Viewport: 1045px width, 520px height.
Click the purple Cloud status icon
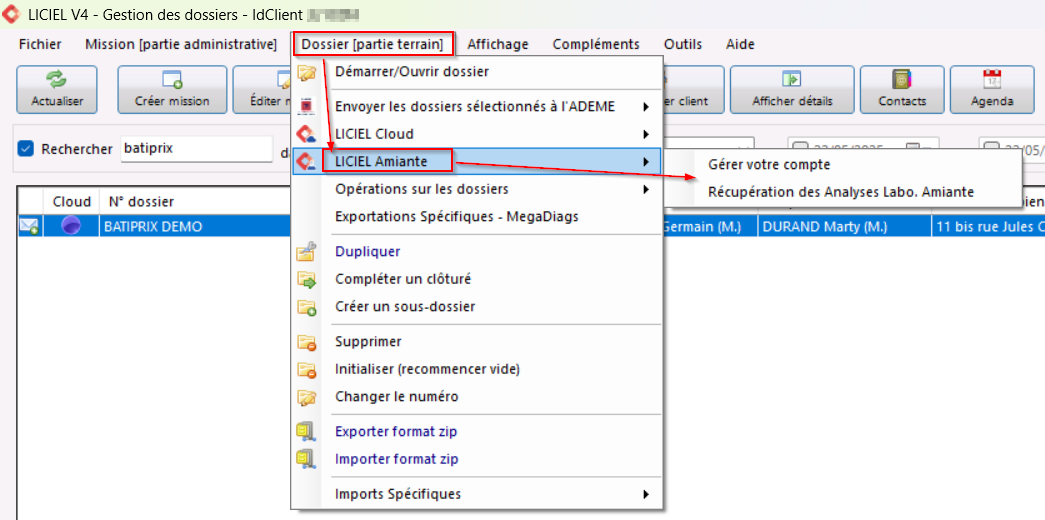pyautogui.click(x=71, y=227)
